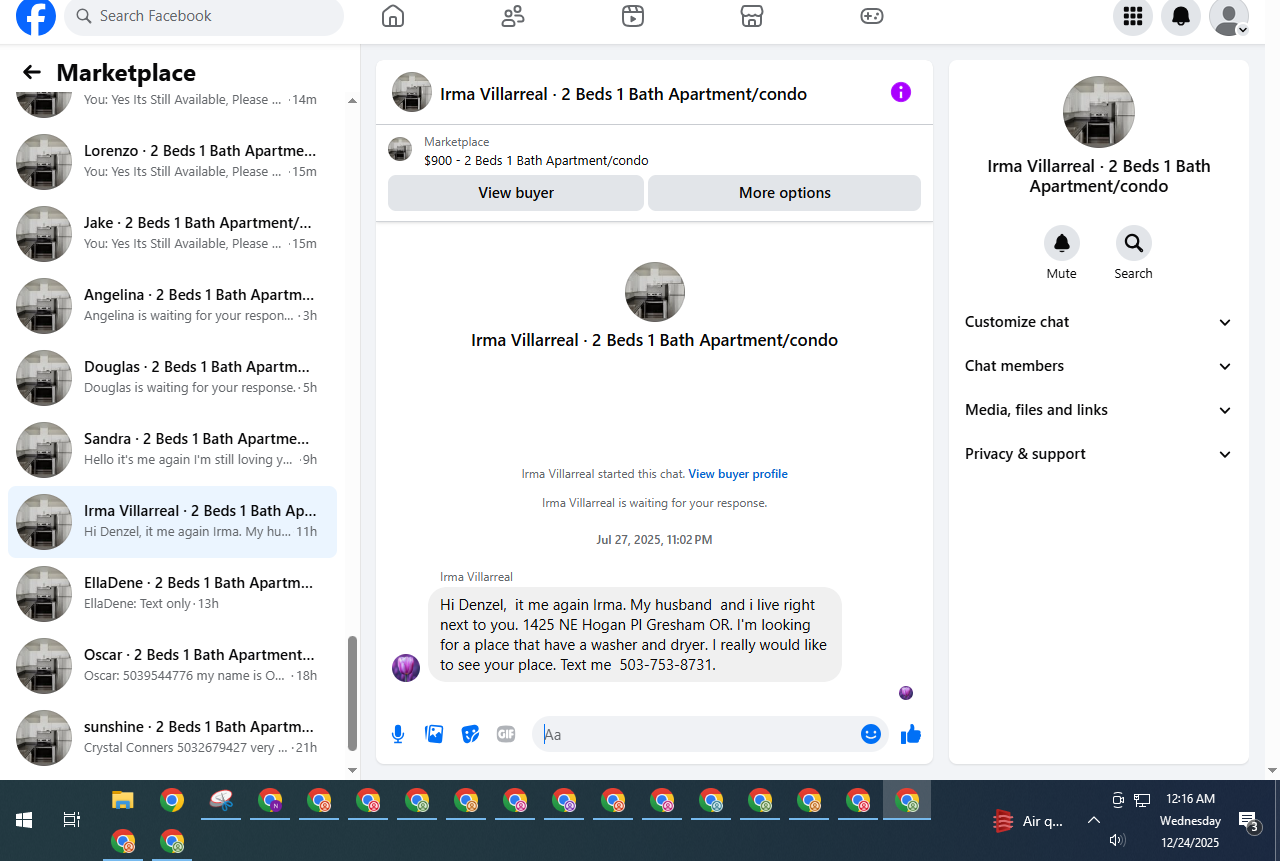The width and height of the screenshot is (1280, 861).
Task: Attach a photo using image icon
Action: point(434,734)
